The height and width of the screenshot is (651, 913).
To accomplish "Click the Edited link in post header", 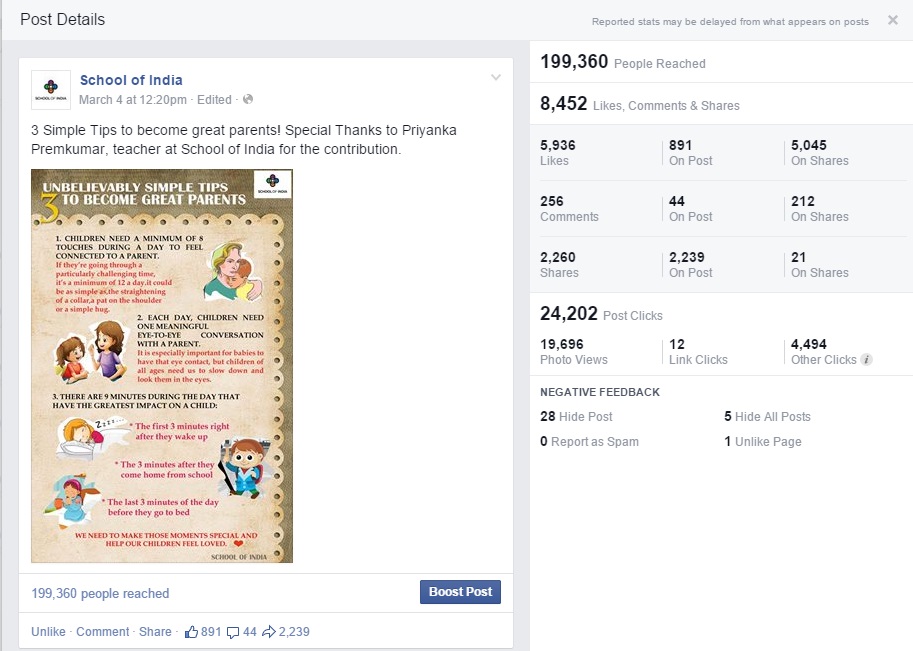I will point(214,100).
